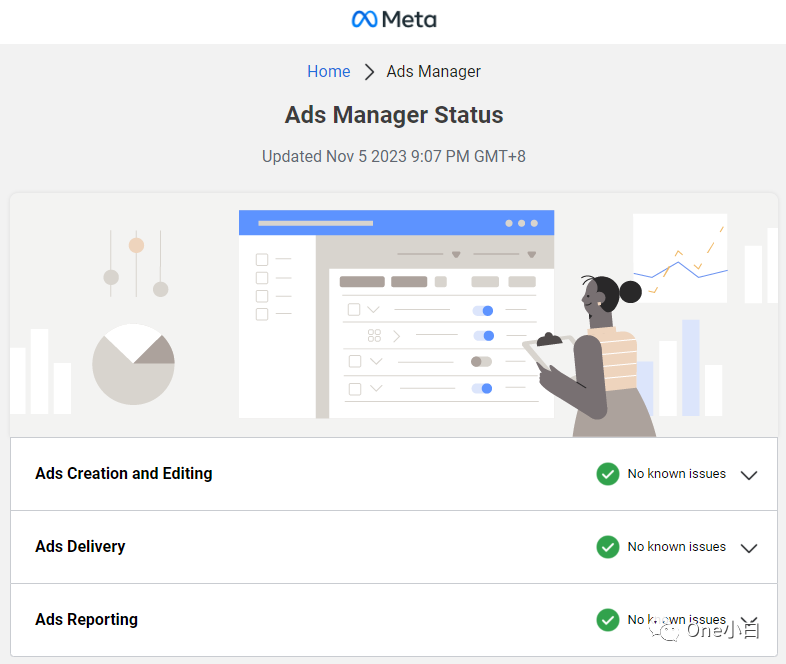Click the breadcrumb separator arrow
786x664 pixels.
coord(369,72)
